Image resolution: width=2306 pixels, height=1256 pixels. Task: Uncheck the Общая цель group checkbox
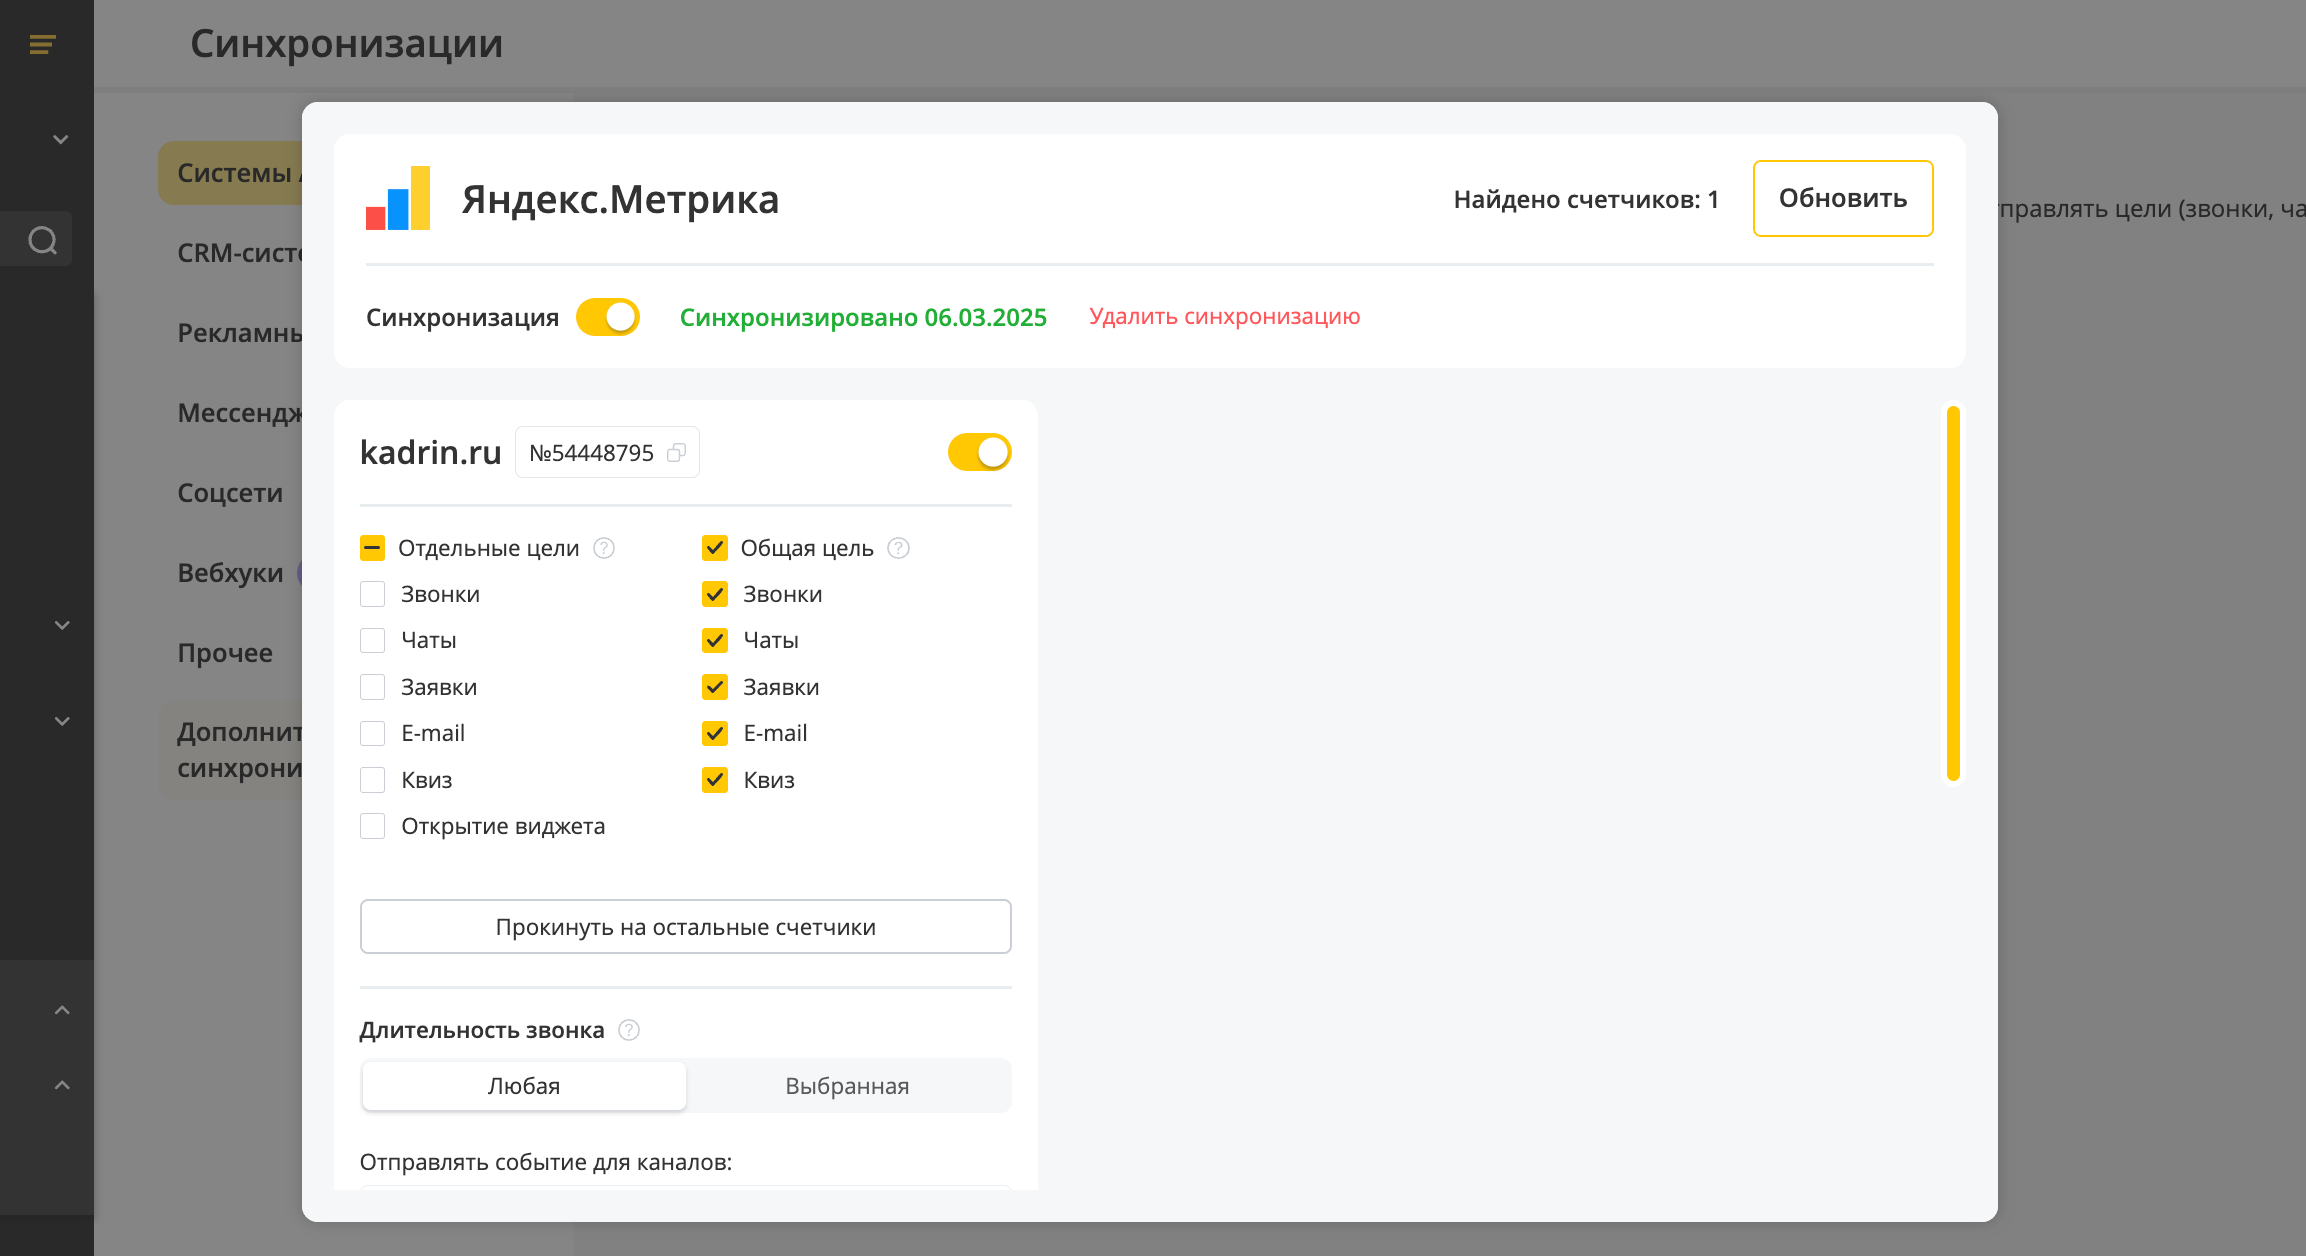click(715, 548)
